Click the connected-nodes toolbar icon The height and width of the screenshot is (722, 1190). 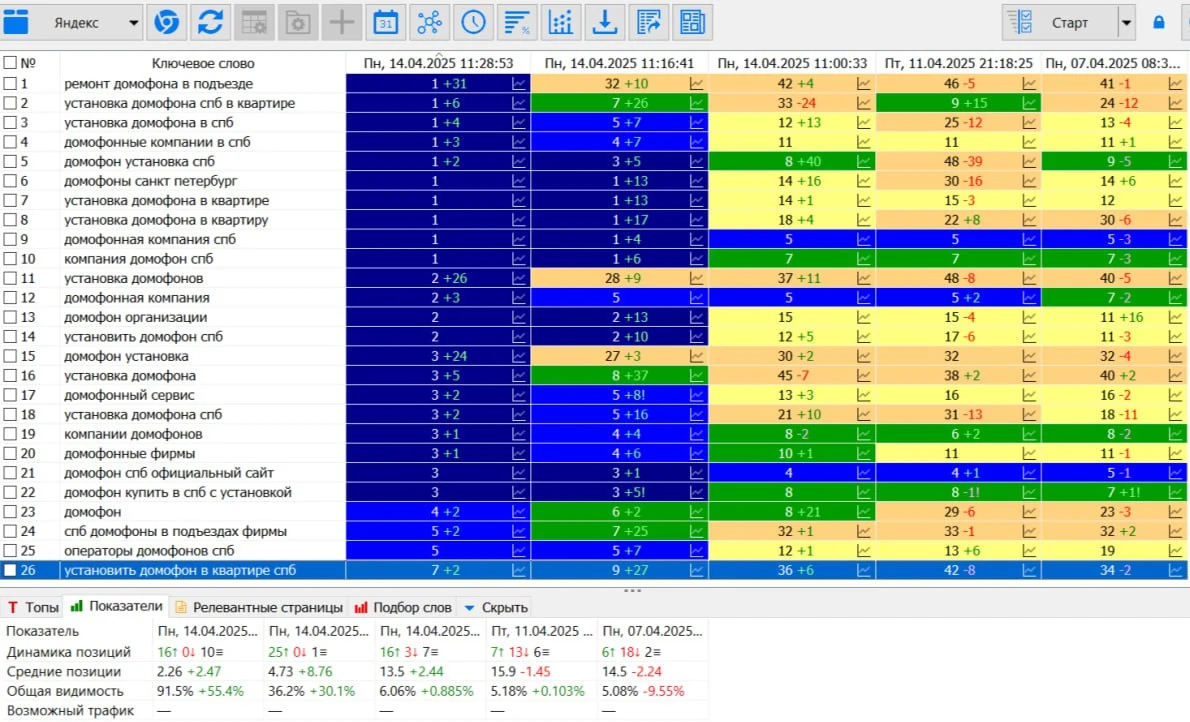tap(430, 22)
